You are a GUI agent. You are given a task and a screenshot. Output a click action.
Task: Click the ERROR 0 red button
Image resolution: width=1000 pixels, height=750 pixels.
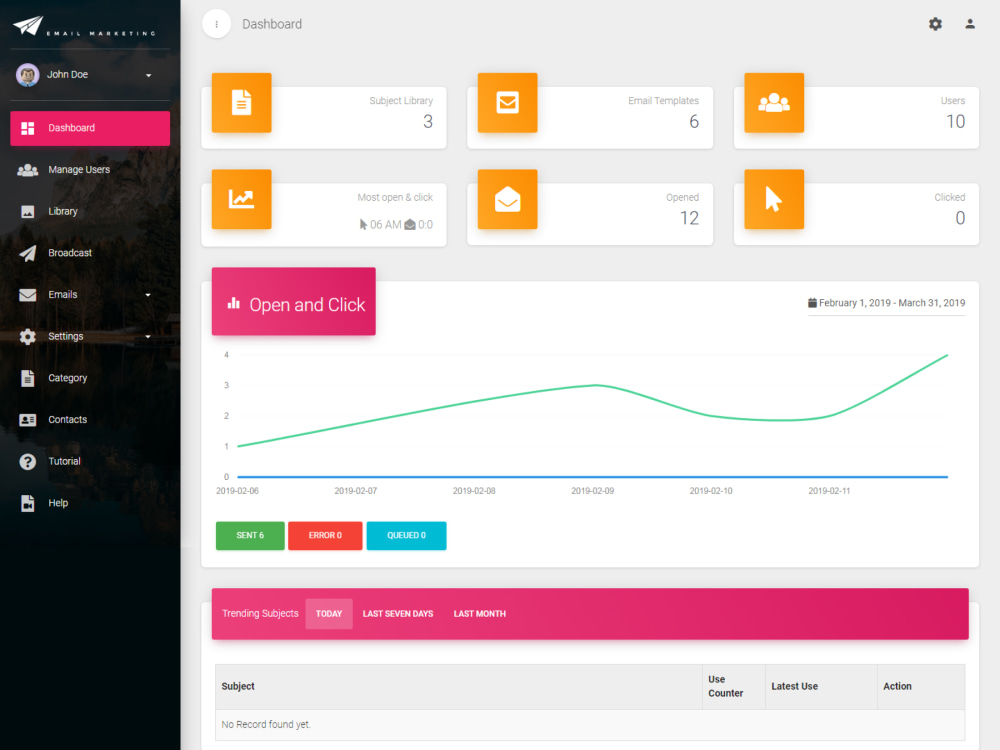tap(325, 536)
